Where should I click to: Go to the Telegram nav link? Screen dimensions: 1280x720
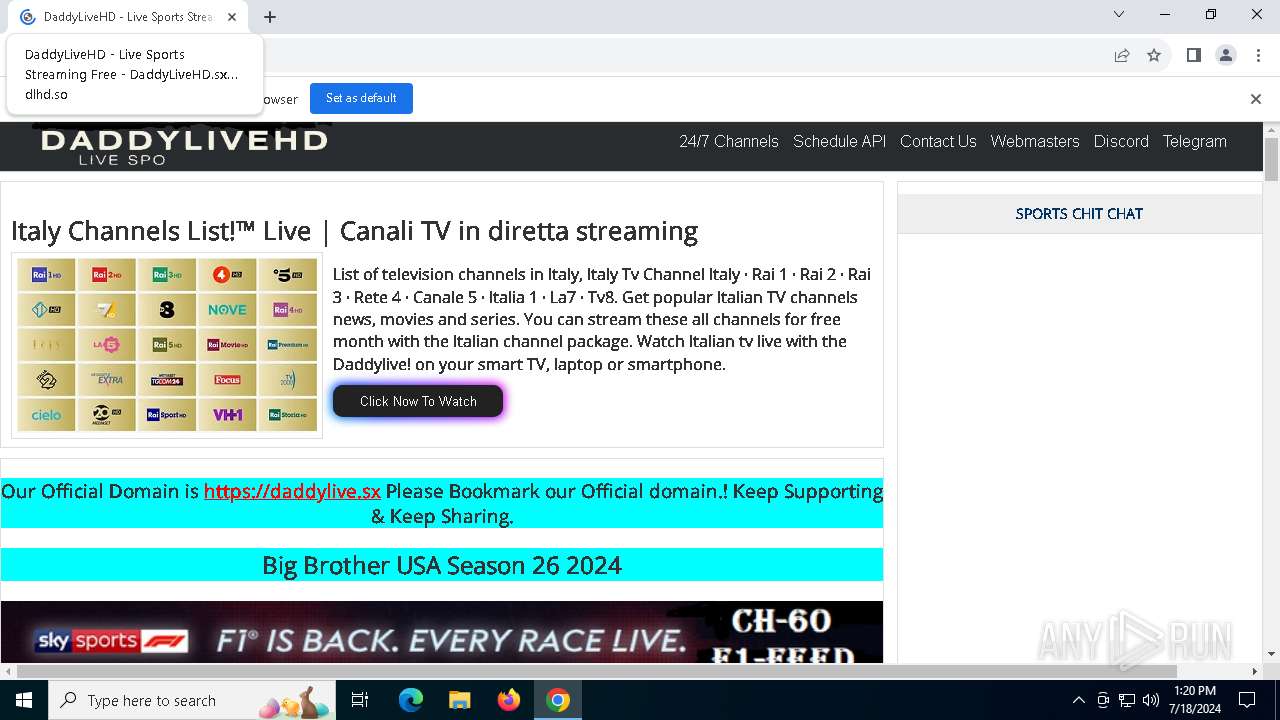[x=1194, y=141]
